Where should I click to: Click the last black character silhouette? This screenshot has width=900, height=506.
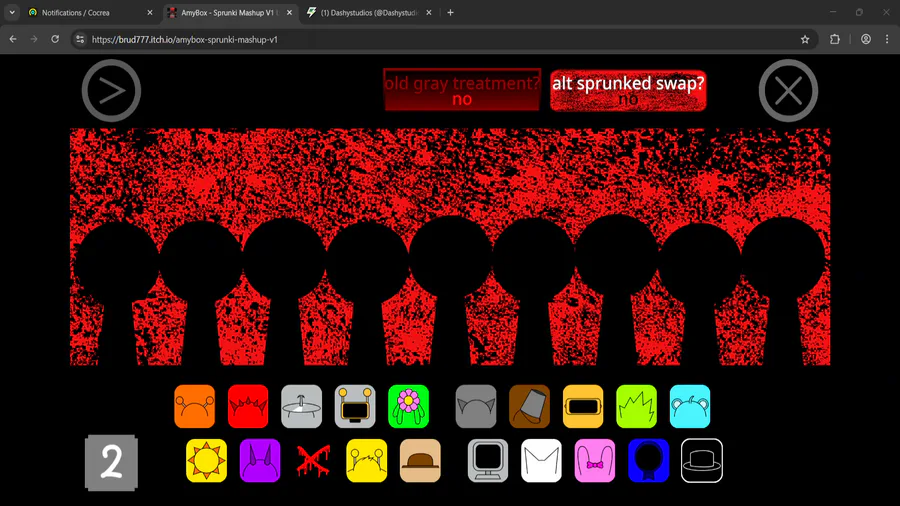pos(784,290)
